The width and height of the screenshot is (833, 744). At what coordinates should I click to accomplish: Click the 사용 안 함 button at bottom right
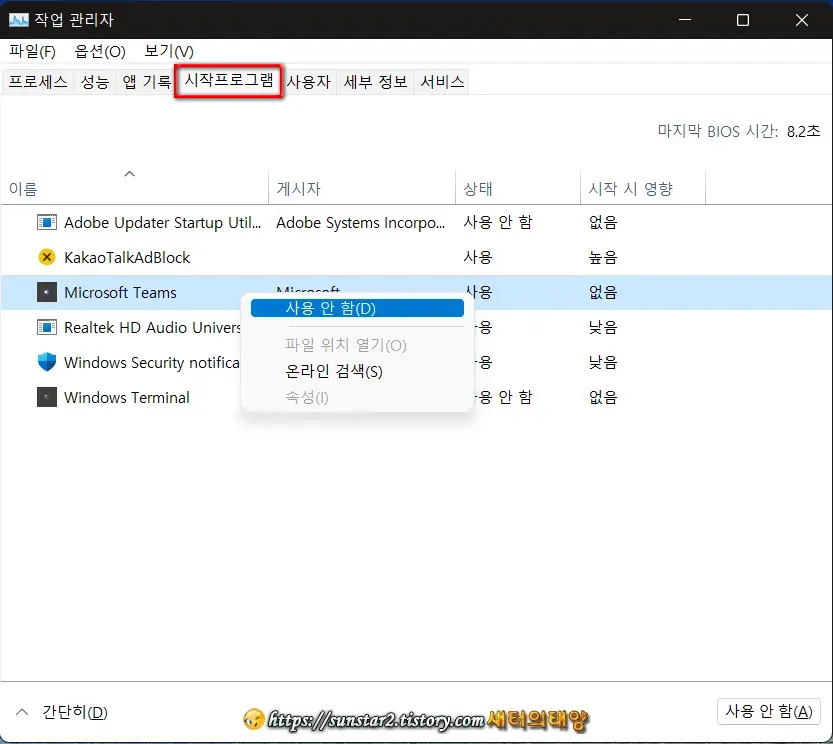768,711
